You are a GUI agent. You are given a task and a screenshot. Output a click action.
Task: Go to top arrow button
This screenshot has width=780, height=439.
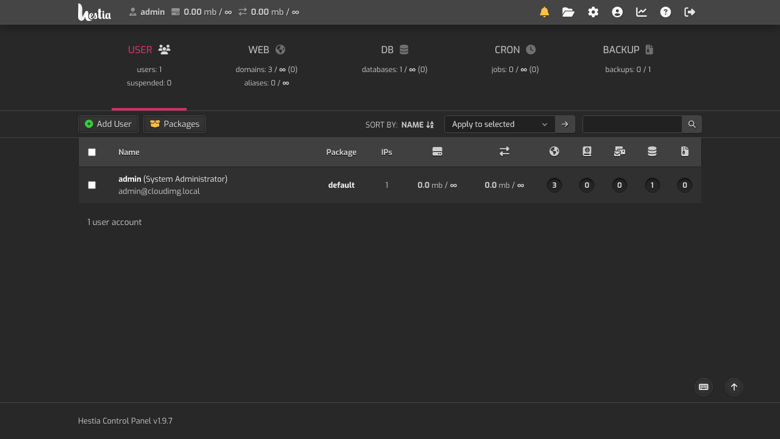734,387
